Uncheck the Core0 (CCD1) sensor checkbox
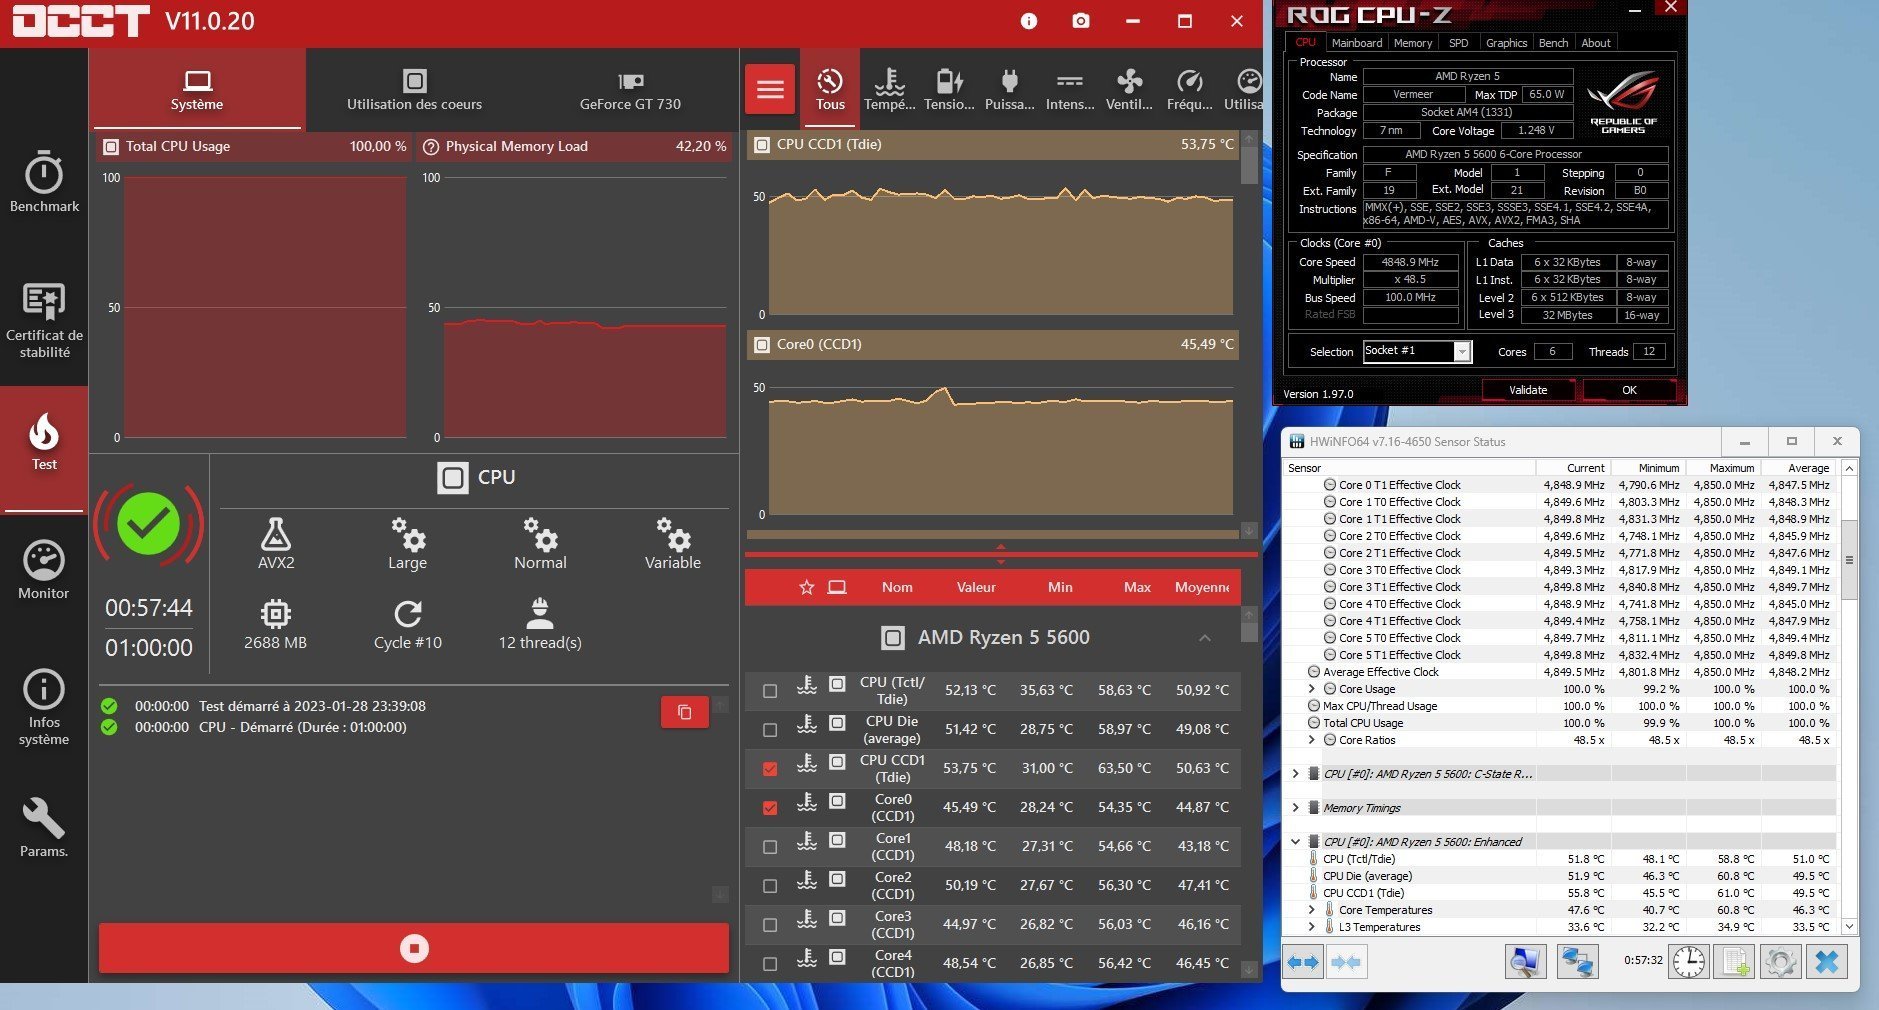Screen dimensions: 1879x1010 pos(770,808)
